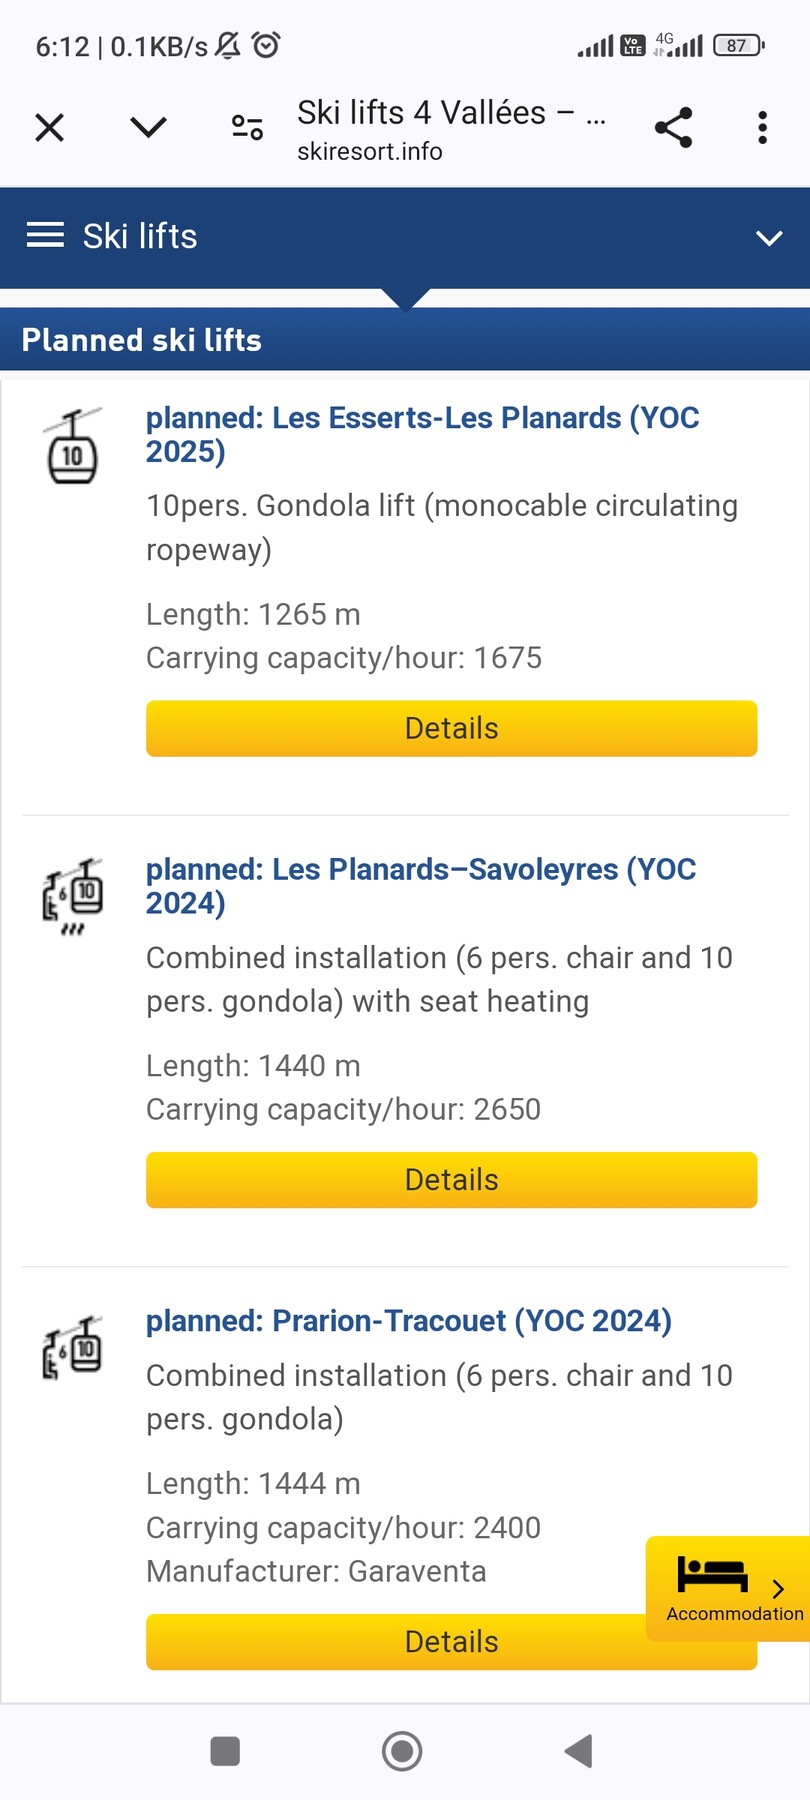Minimize the tab with the down chevron
Viewport: 810px width, 1800px height.
148,128
